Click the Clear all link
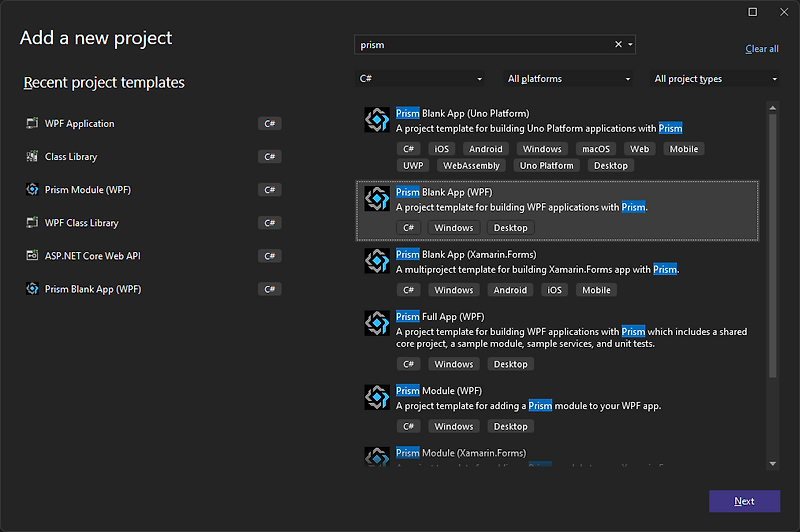Viewport: 800px width, 532px height. (x=762, y=49)
